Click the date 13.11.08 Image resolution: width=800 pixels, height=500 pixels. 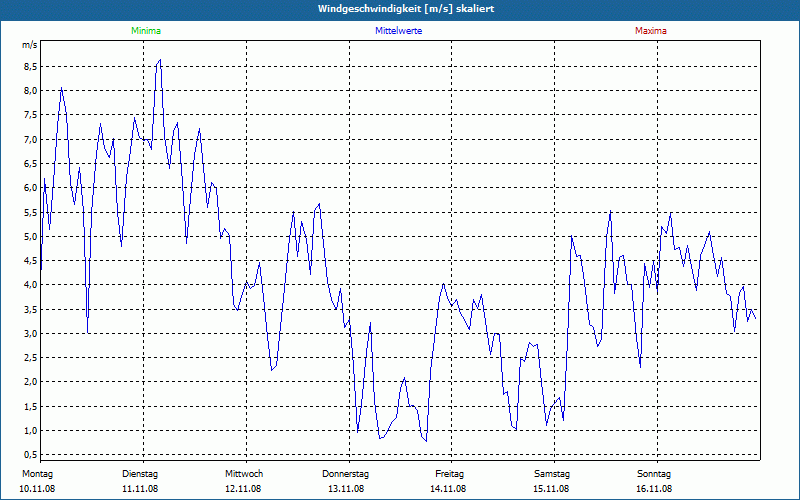point(346,489)
